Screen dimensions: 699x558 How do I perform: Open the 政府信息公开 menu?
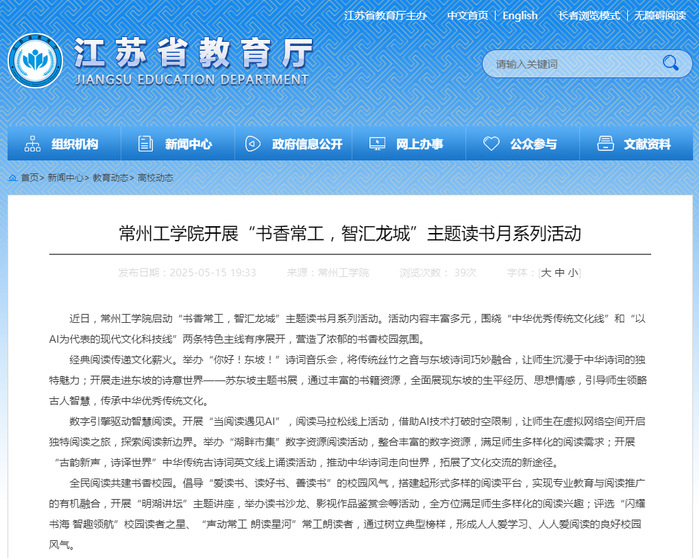pos(294,144)
